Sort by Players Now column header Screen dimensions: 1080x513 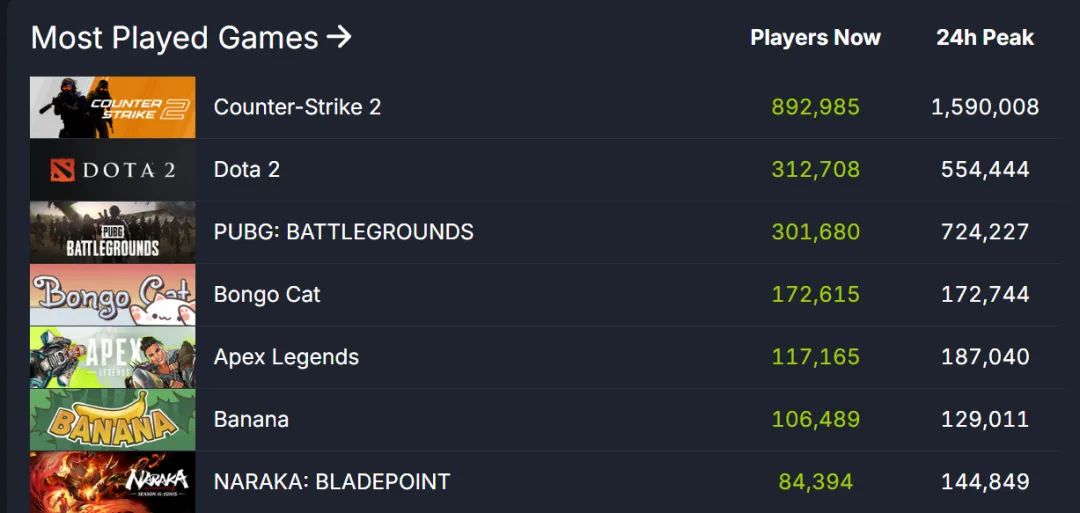pos(815,38)
